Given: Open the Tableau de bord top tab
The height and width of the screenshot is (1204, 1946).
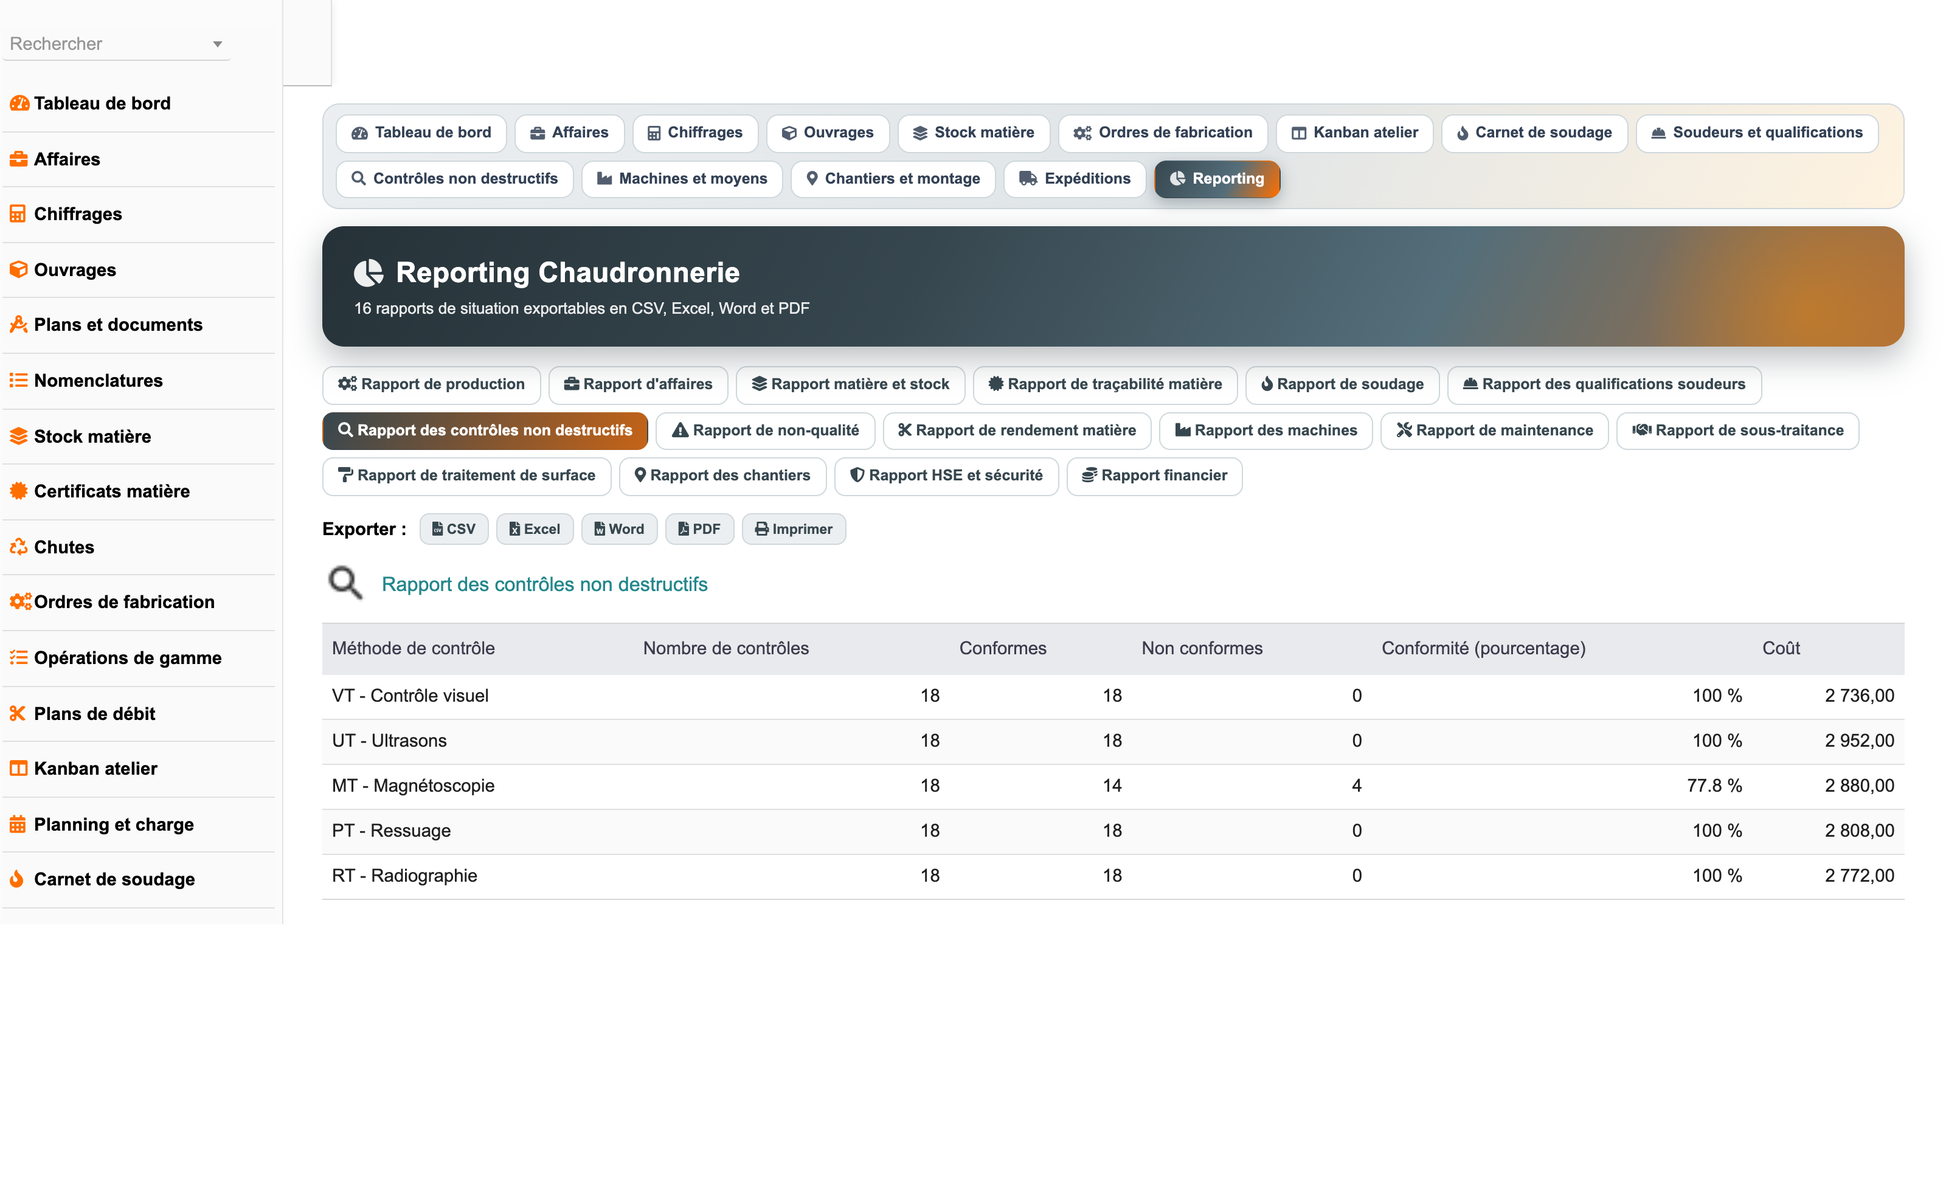Looking at the screenshot, I should click(x=422, y=133).
